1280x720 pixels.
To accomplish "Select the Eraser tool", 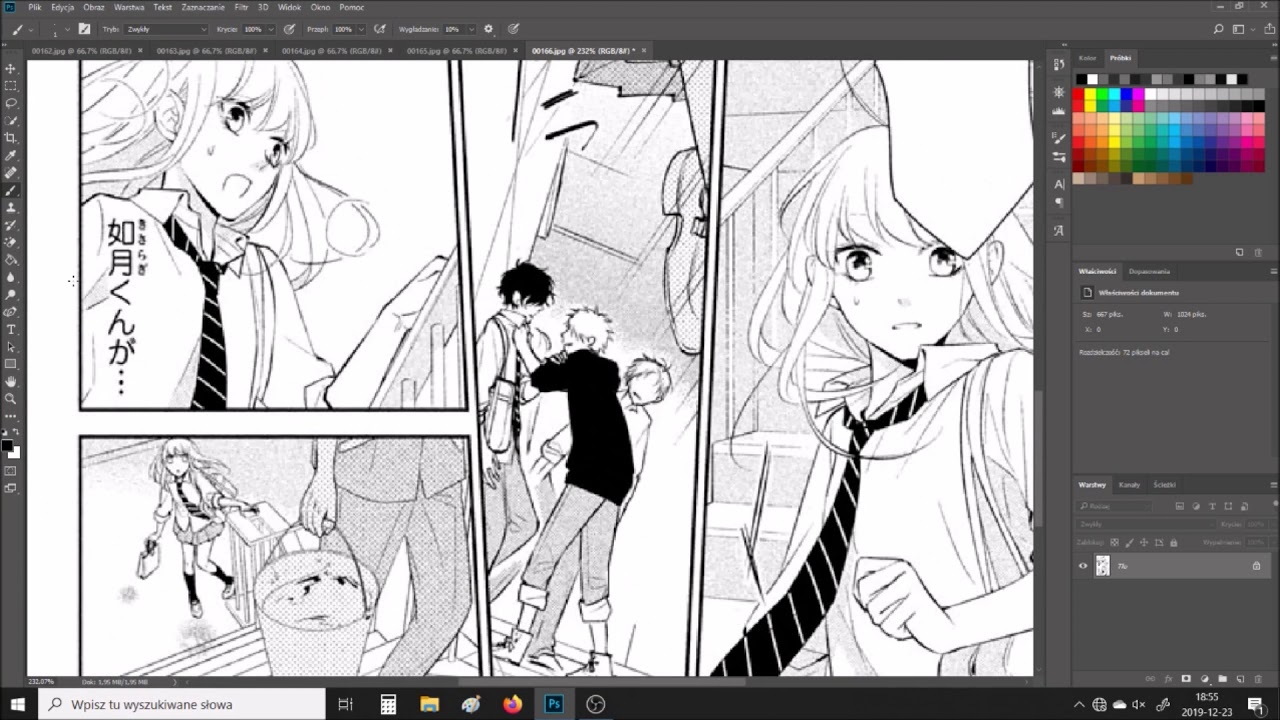I will click(11, 242).
